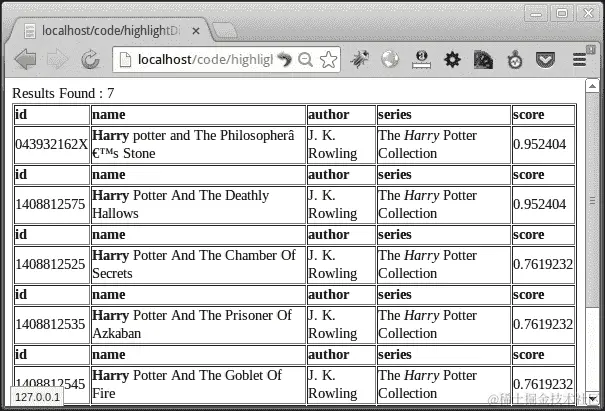Open a new tab
This screenshot has width=605, height=411.
pyautogui.click(x=225, y=31)
